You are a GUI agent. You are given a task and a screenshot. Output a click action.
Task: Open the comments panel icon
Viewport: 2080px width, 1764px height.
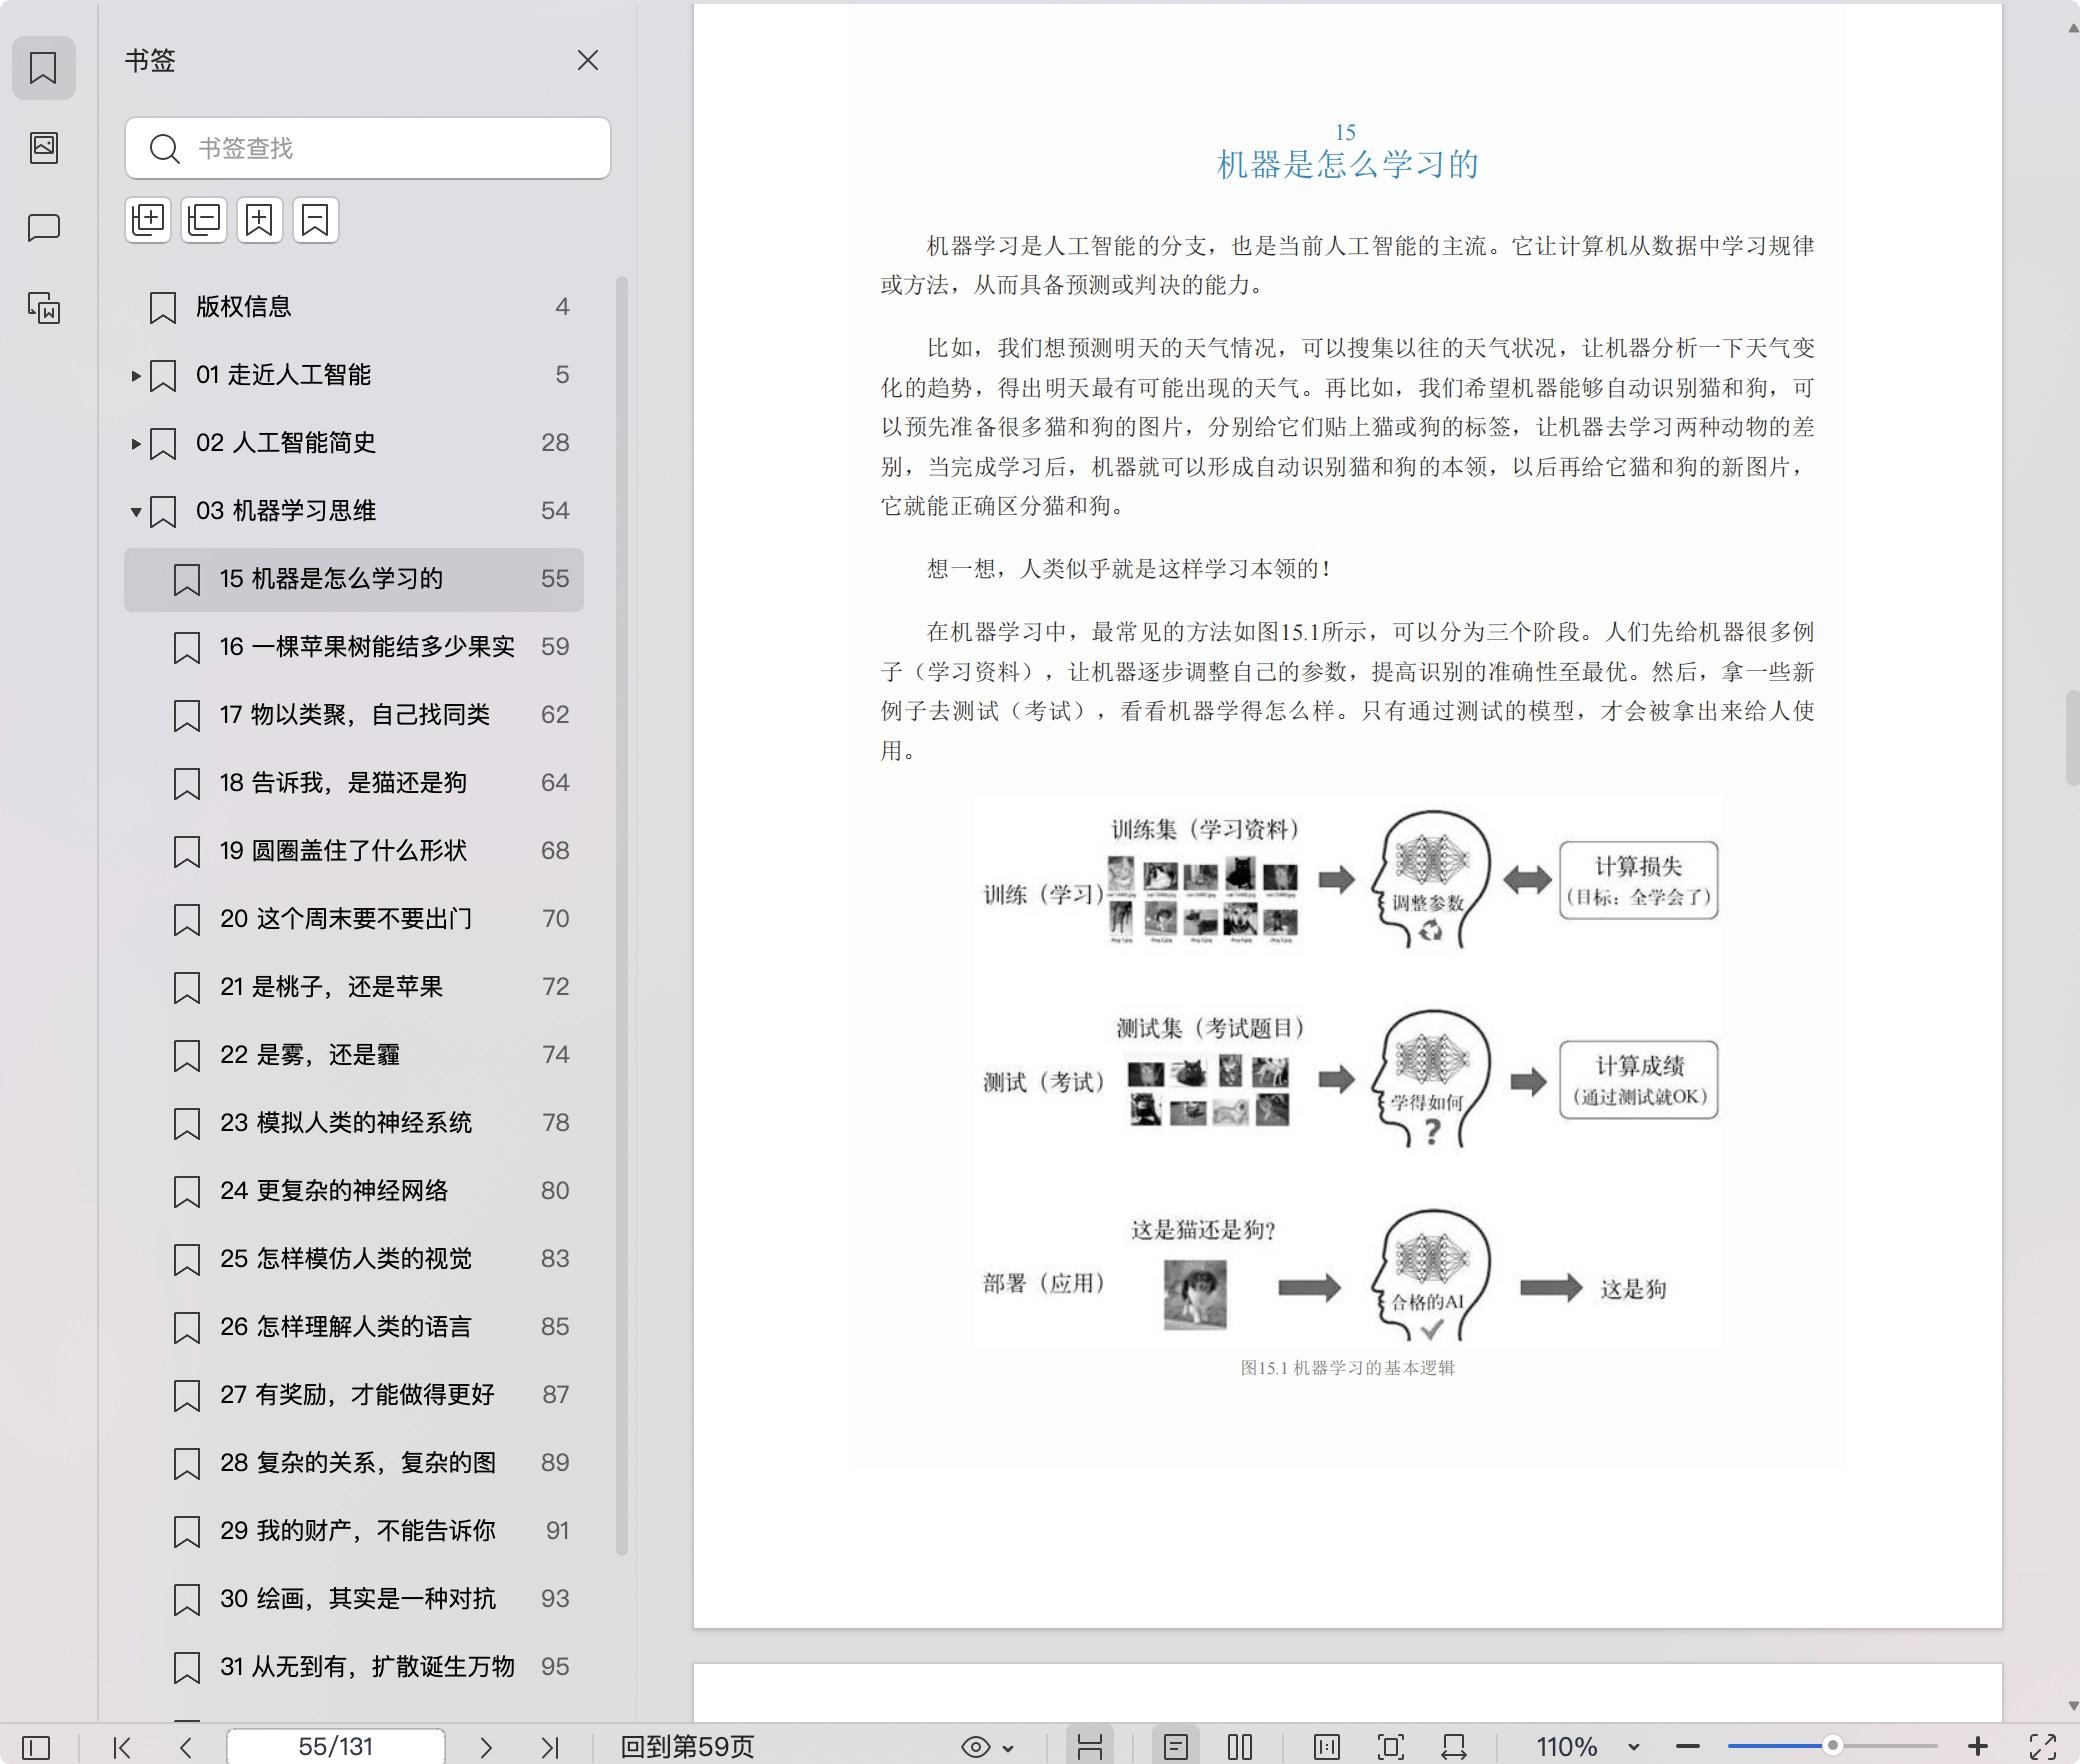click(43, 228)
